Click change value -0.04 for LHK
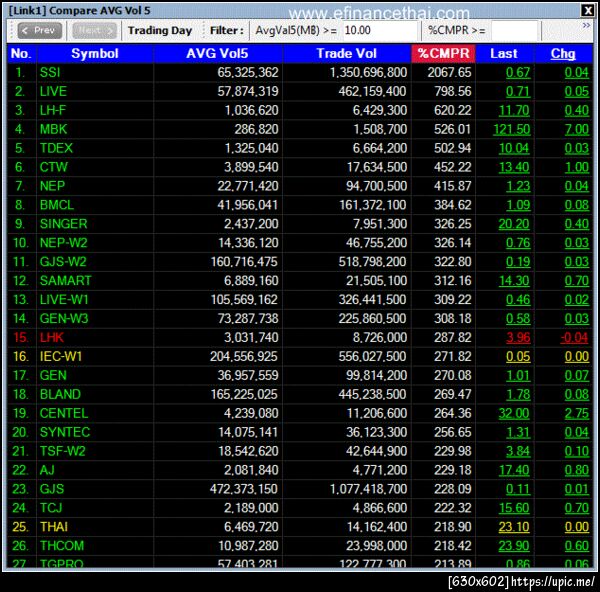The height and width of the screenshot is (592, 600). (574, 338)
